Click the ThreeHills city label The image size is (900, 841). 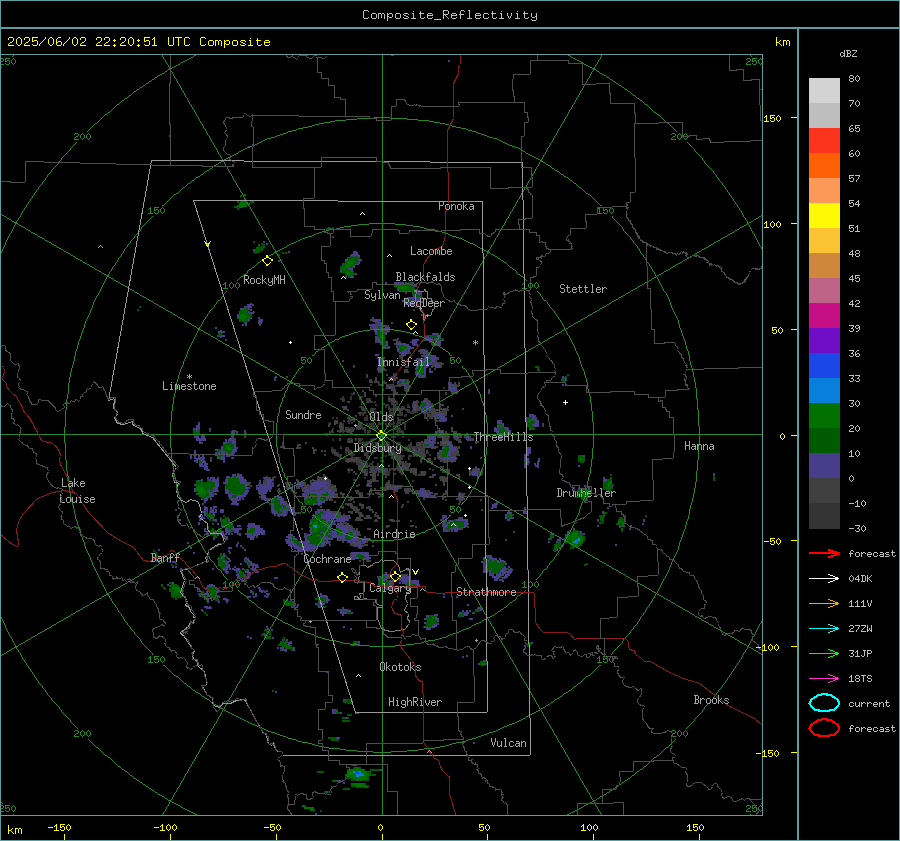tap(503, 437)
